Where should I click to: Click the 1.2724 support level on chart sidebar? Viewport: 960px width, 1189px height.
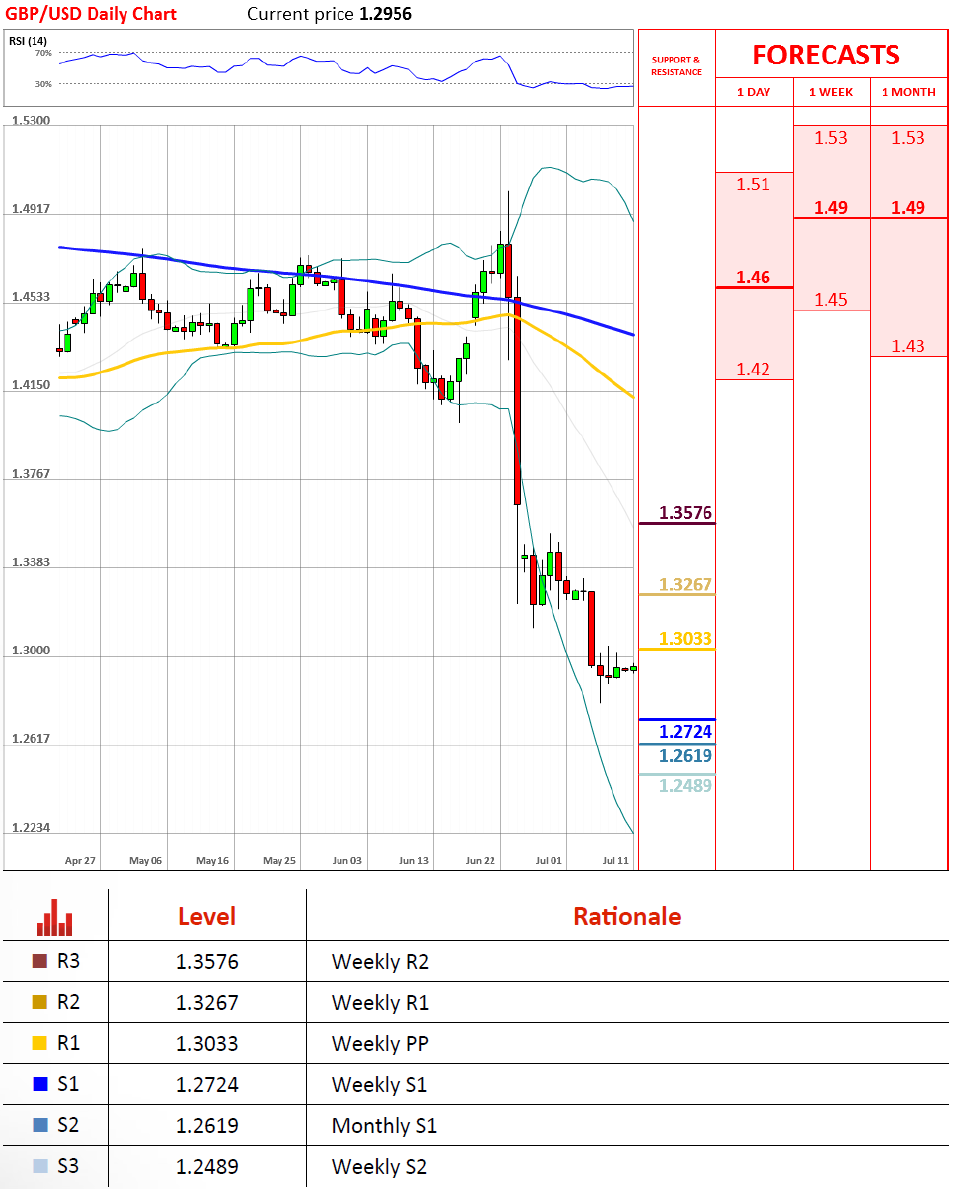(x=685, y=732)
